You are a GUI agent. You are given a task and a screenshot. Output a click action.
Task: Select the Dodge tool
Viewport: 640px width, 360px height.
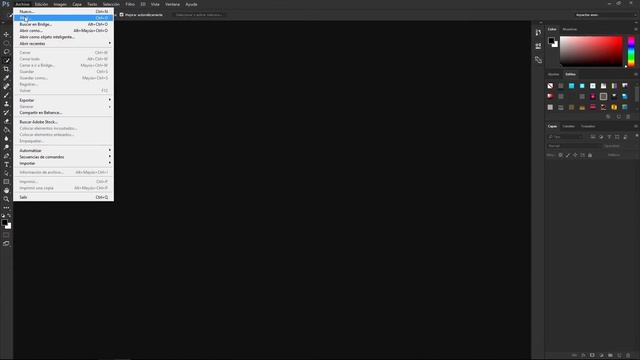tap(6, 147)
